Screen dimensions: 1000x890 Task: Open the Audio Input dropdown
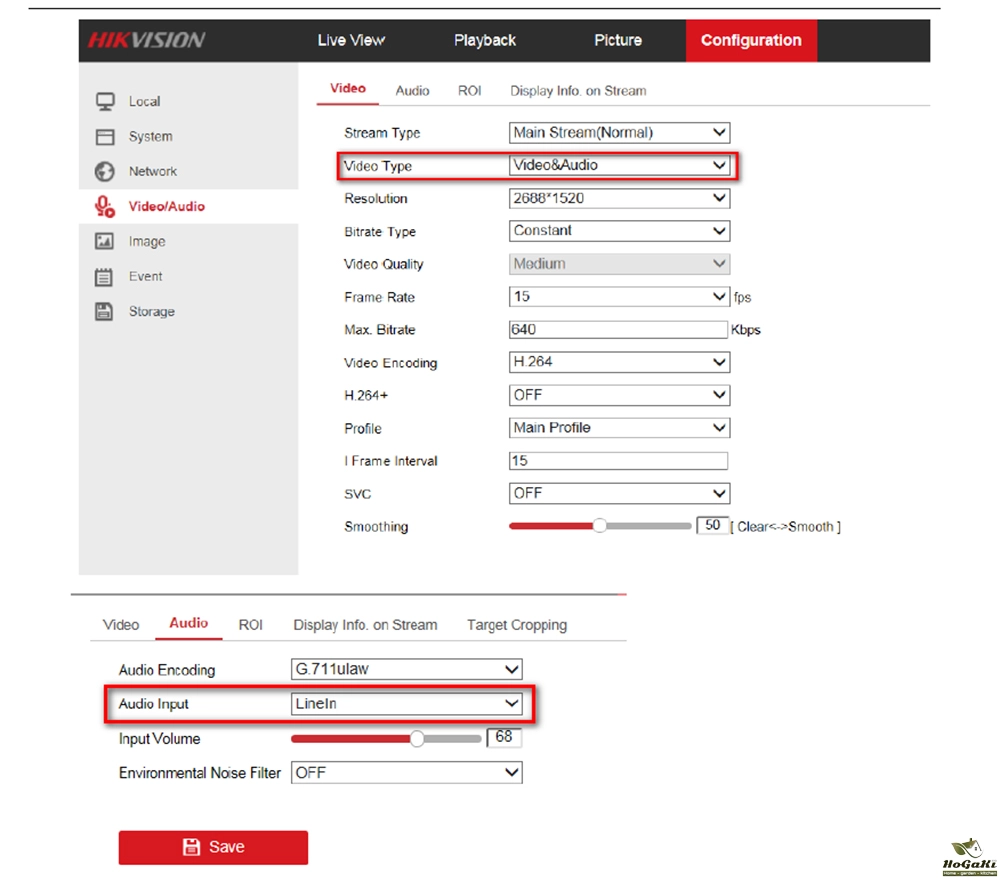point(406,704)
